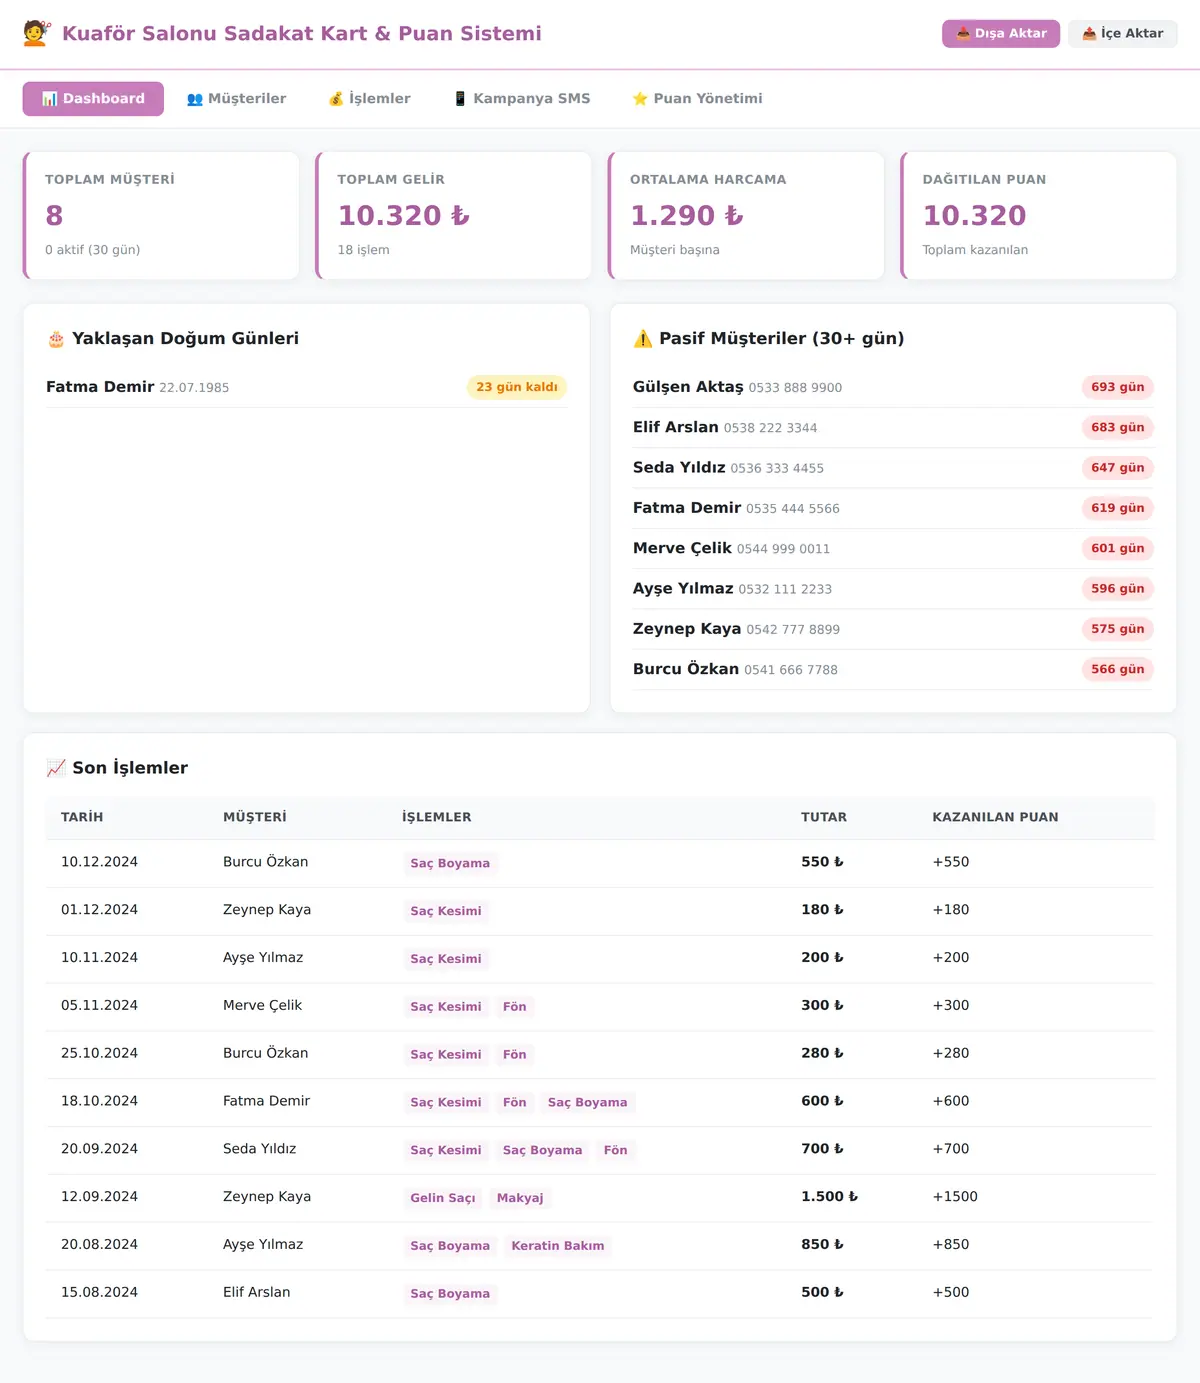This screenshot has width=1200, height=1383.
Task: Click the '566 gün' badge
Action: click(x=1118, y=669)
